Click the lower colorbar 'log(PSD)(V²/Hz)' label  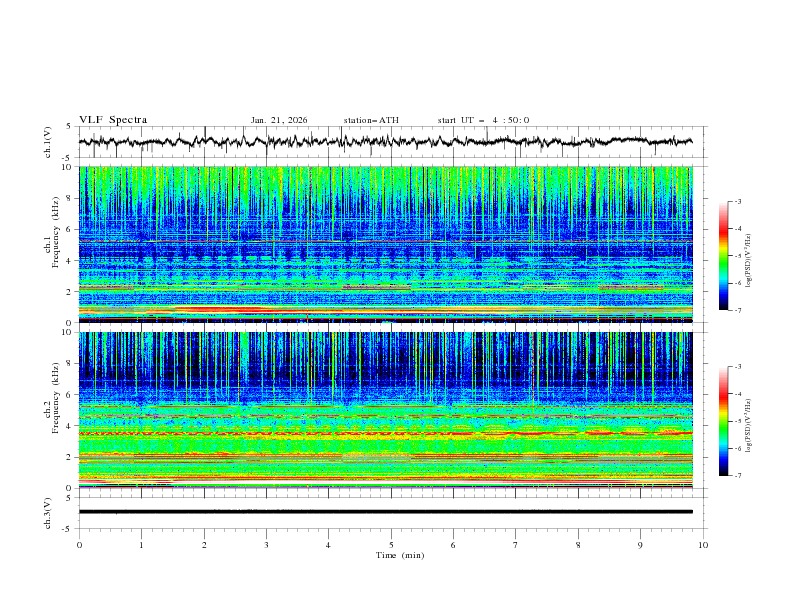click(749, 426)
